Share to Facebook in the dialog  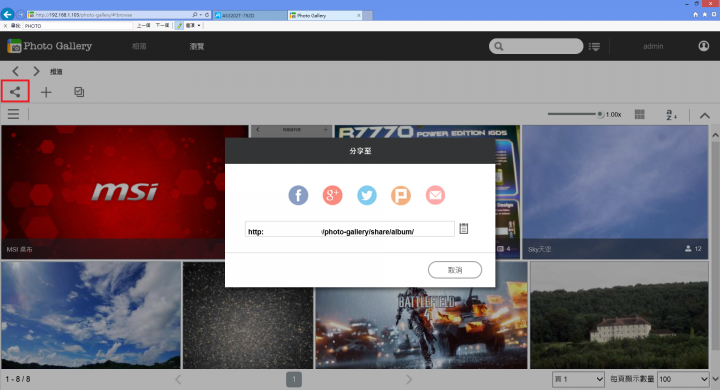(298, 195)
